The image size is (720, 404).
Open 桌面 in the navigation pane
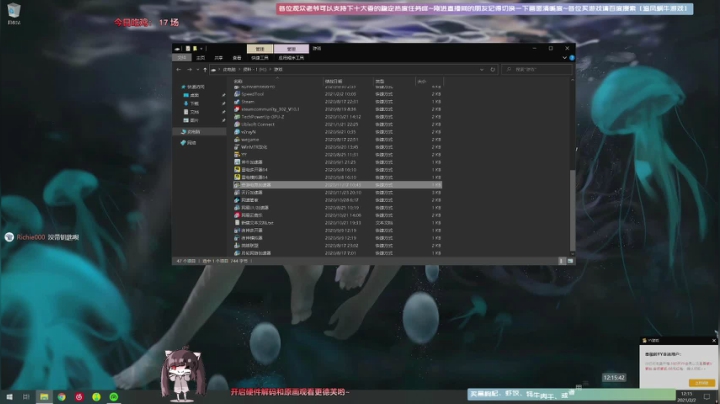pos(194,95)
